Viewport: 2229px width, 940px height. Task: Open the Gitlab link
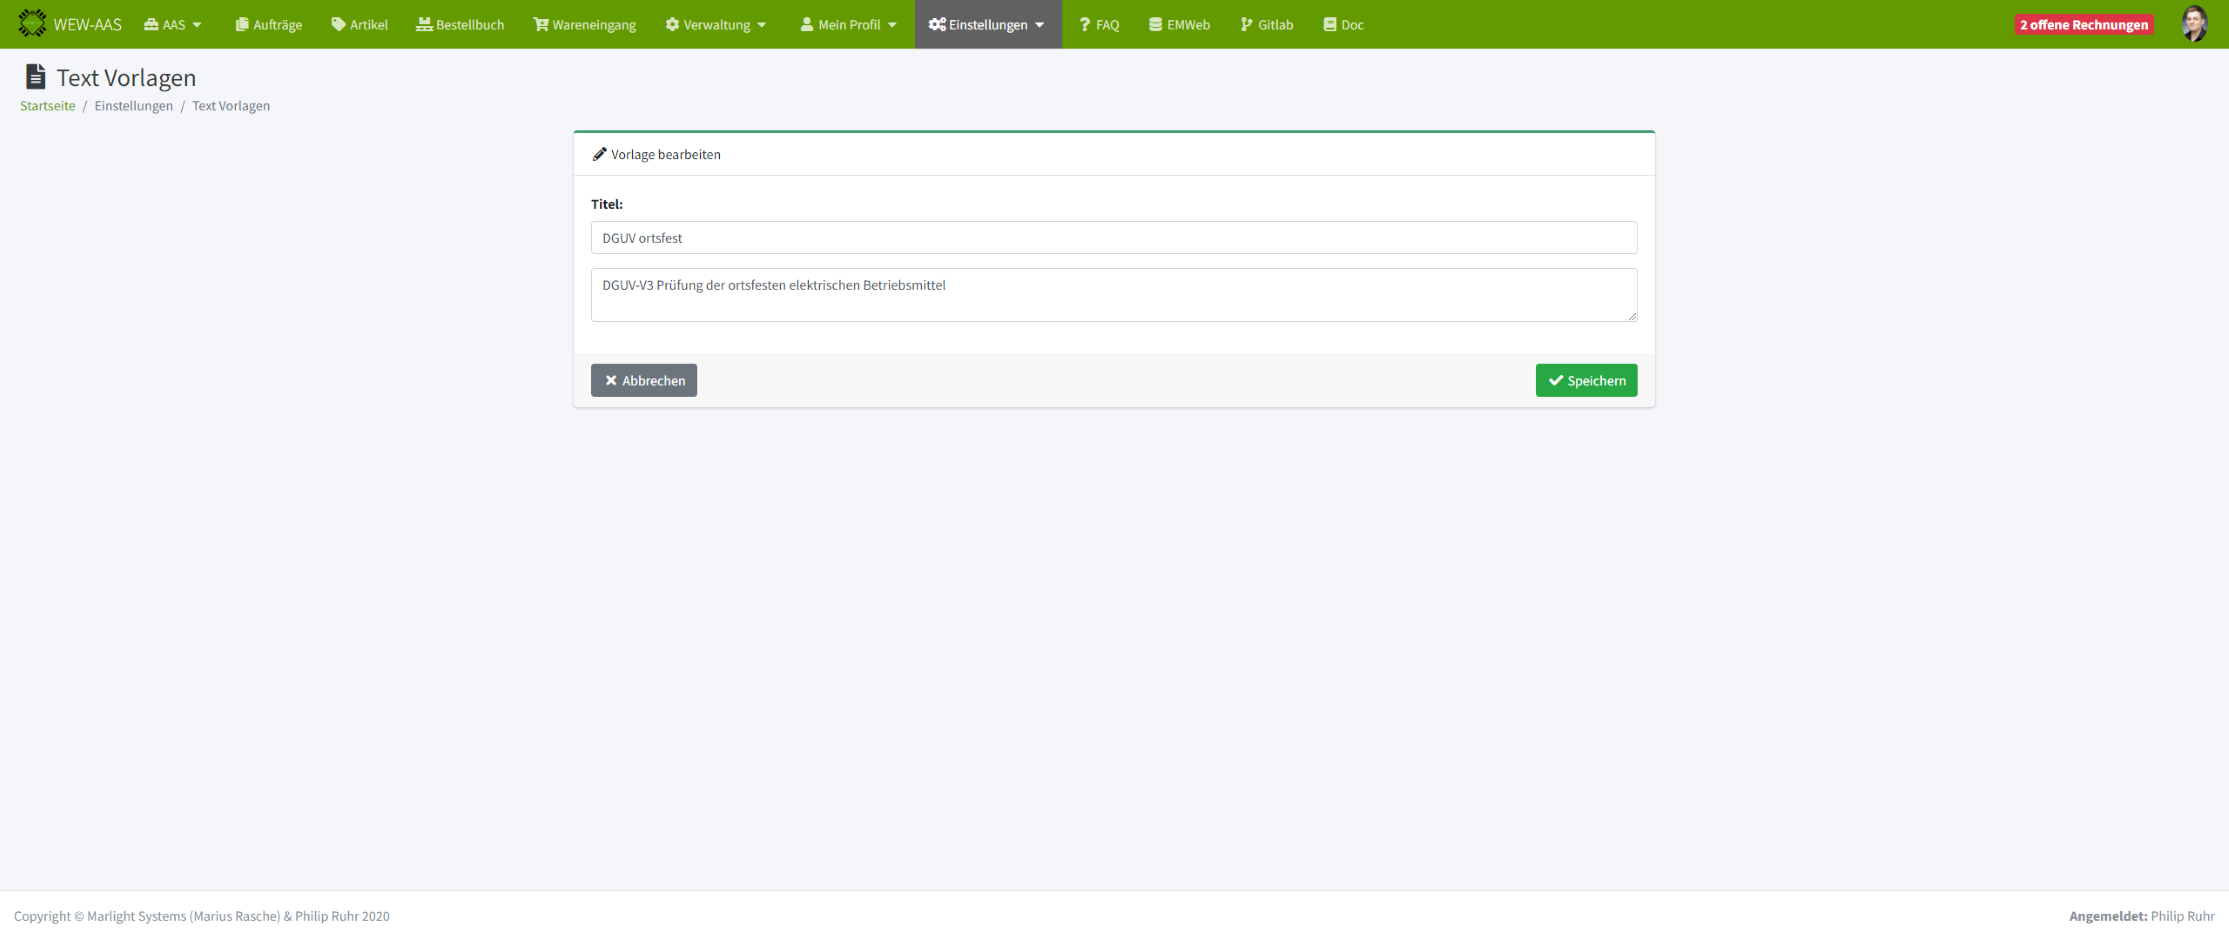point(1267,25)
